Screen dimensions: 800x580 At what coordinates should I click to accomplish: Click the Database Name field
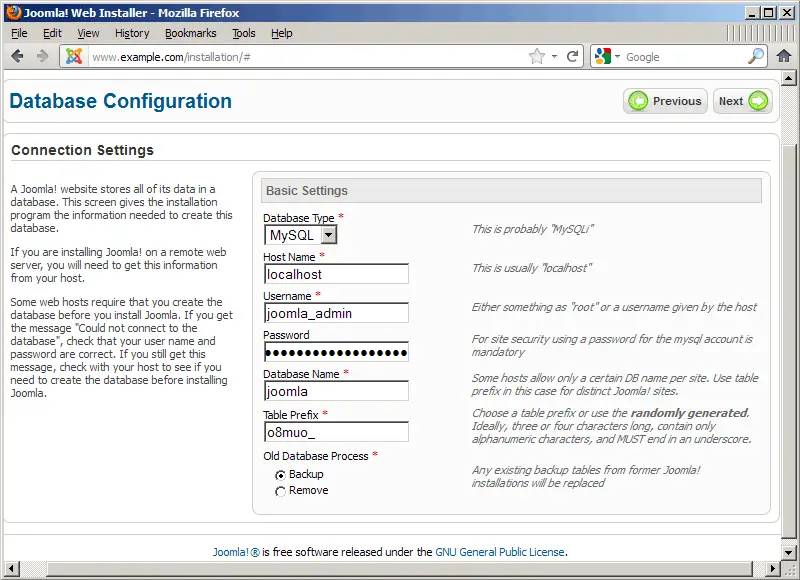pyautogui.click(x=336, y=391)
